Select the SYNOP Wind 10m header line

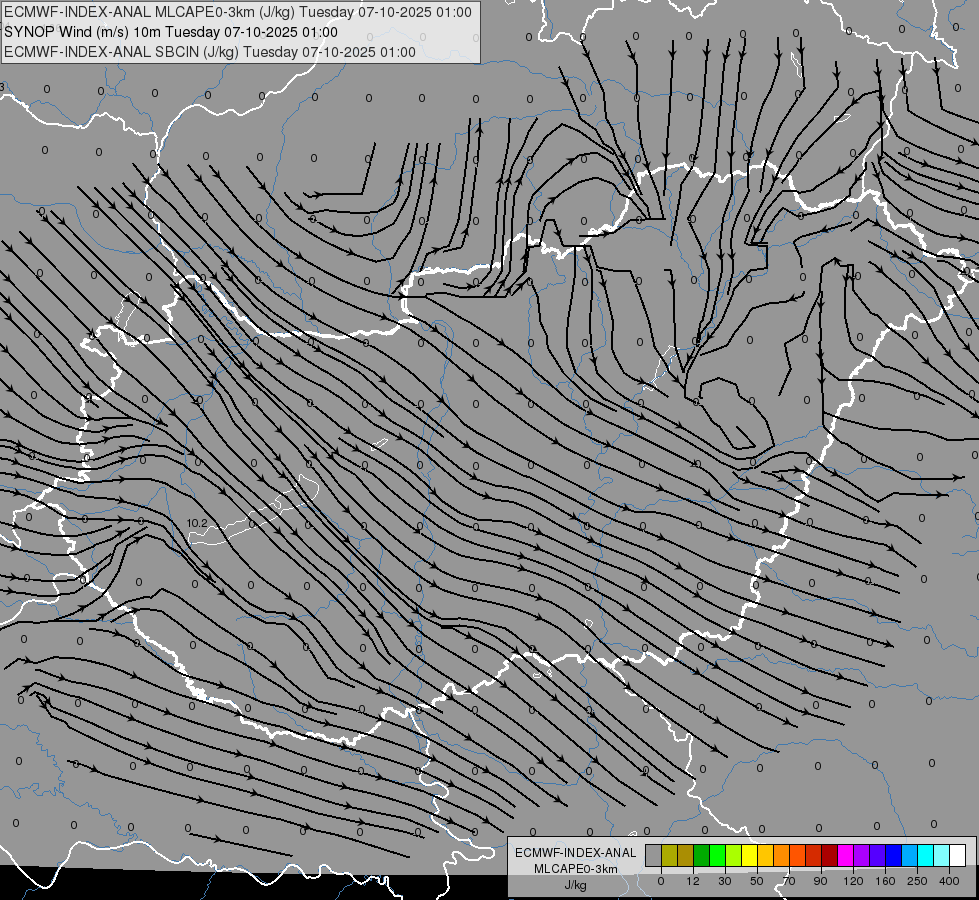pyautogui.click(x=171, y=32)
